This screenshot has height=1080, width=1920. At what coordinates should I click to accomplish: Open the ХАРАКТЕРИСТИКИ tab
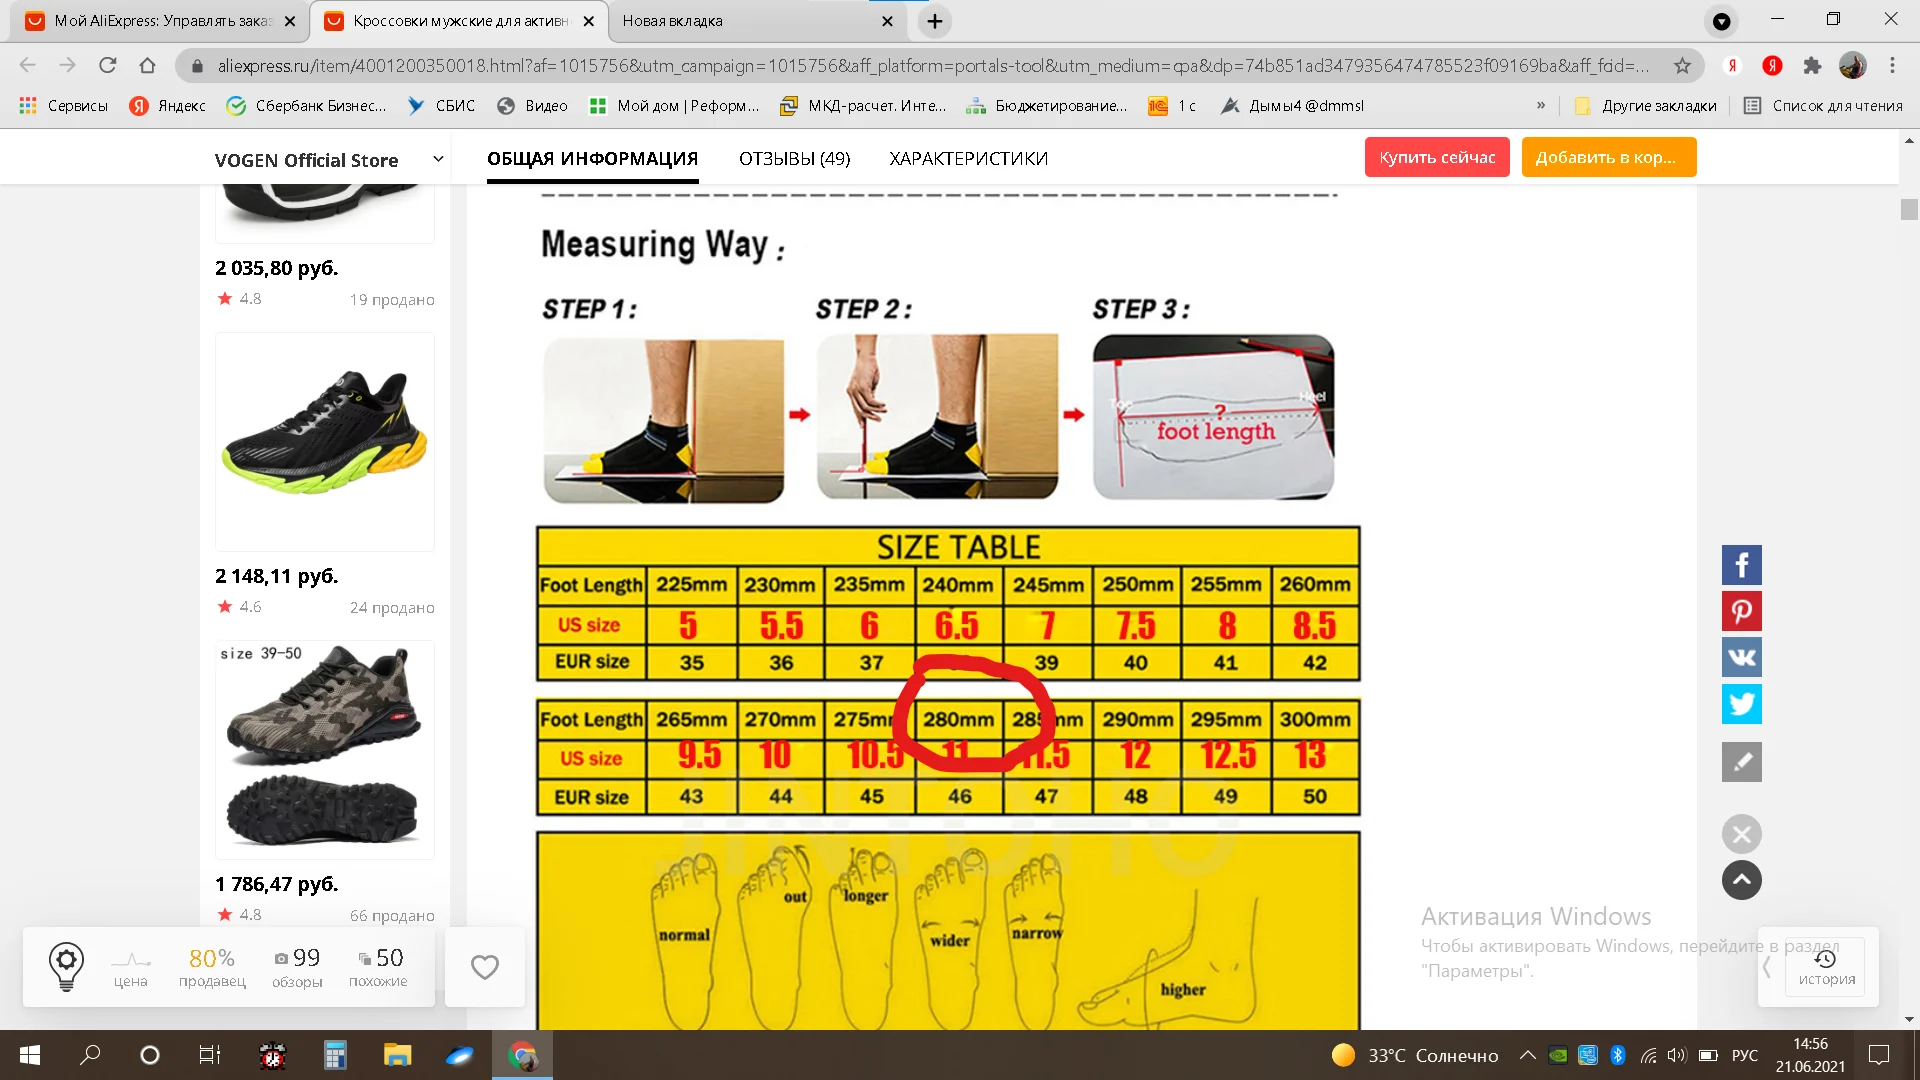click(968, 159)
